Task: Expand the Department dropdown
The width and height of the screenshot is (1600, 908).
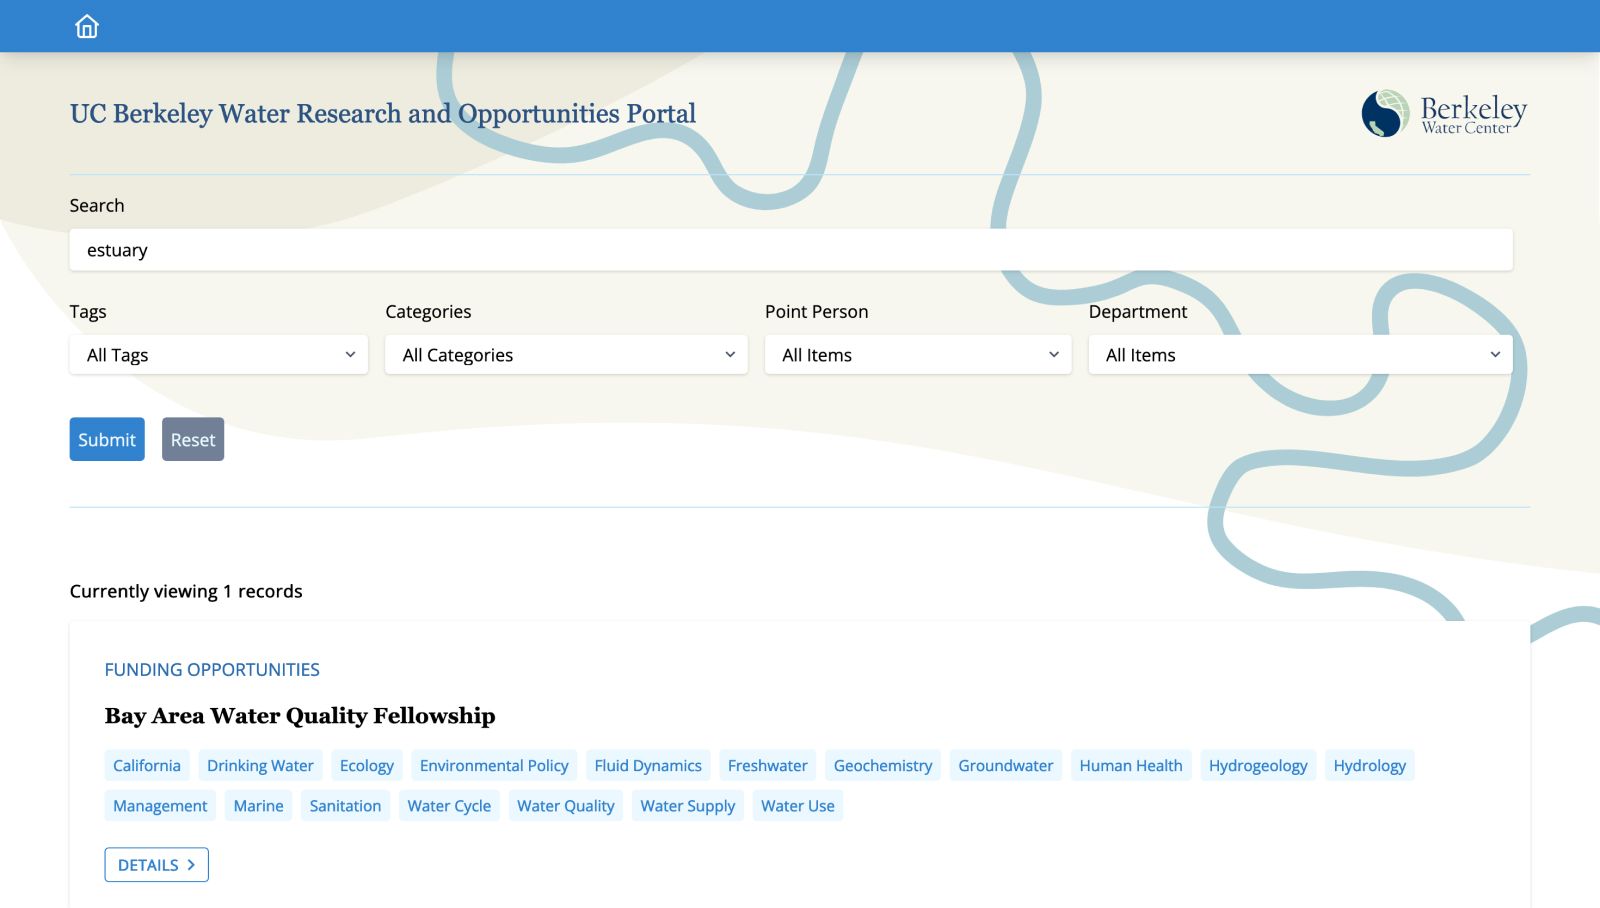Action: [x=1300, y=355]
